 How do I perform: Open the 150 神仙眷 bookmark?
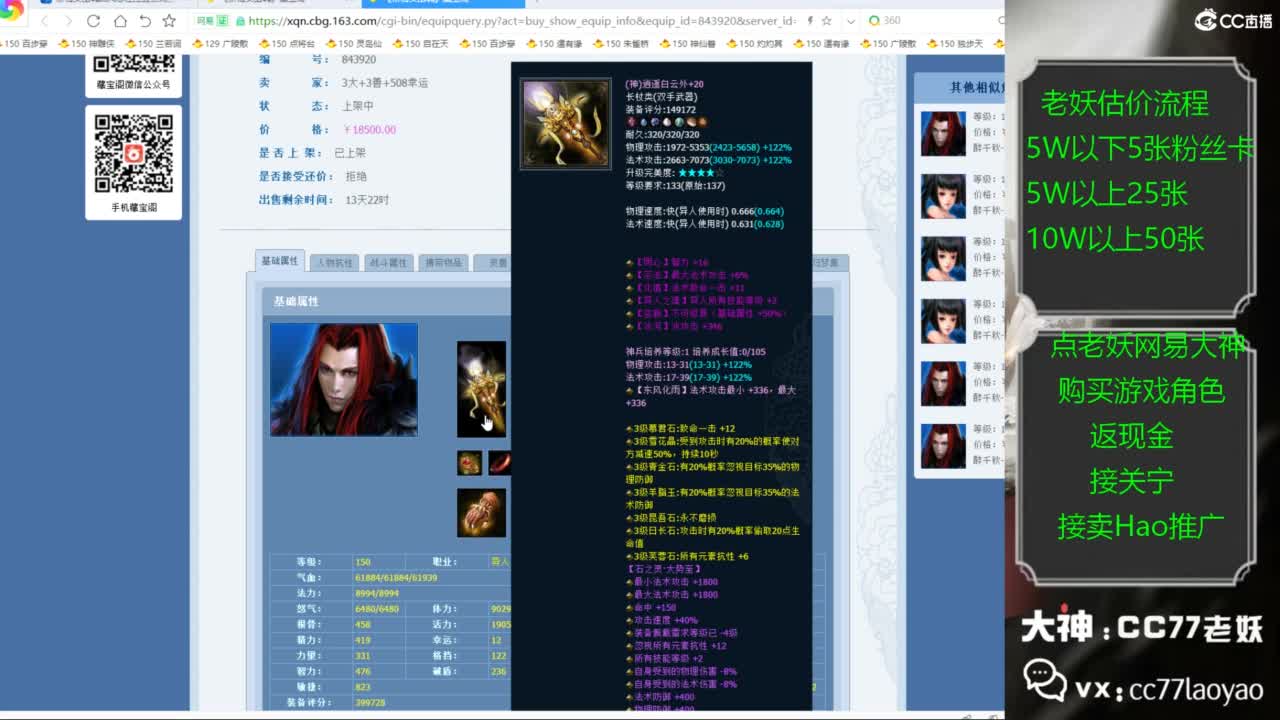(x=688, y=44)
